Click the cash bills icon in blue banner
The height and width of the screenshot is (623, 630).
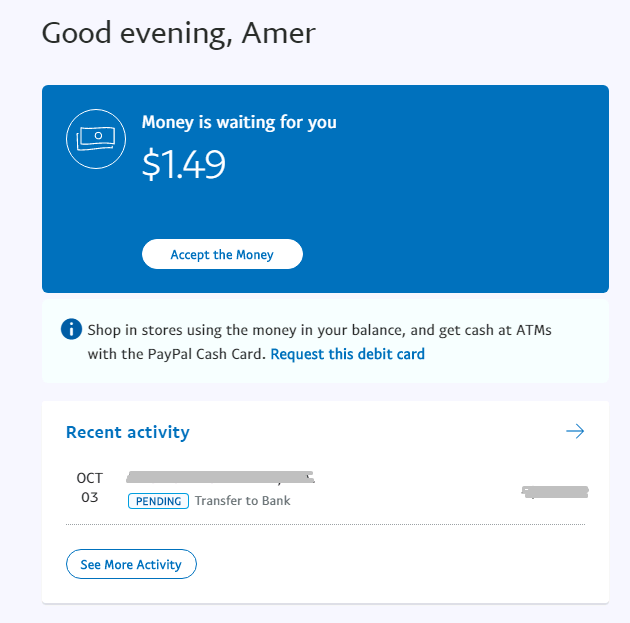point(96,137)
